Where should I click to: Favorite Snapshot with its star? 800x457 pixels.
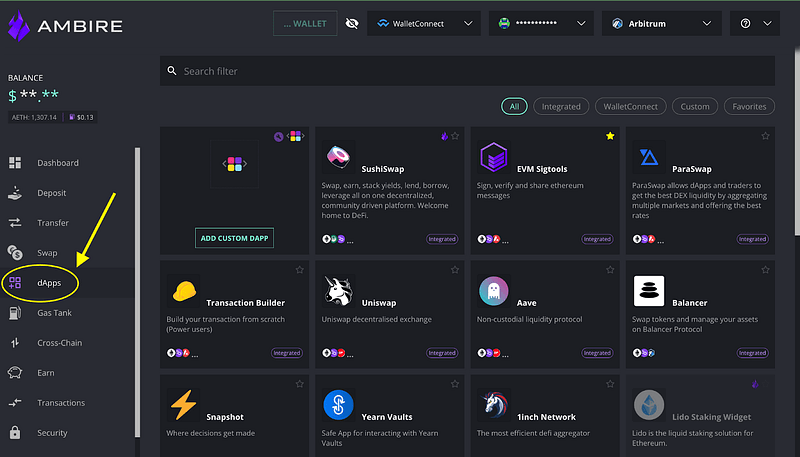pyautogui.click(x=299, y=384)
